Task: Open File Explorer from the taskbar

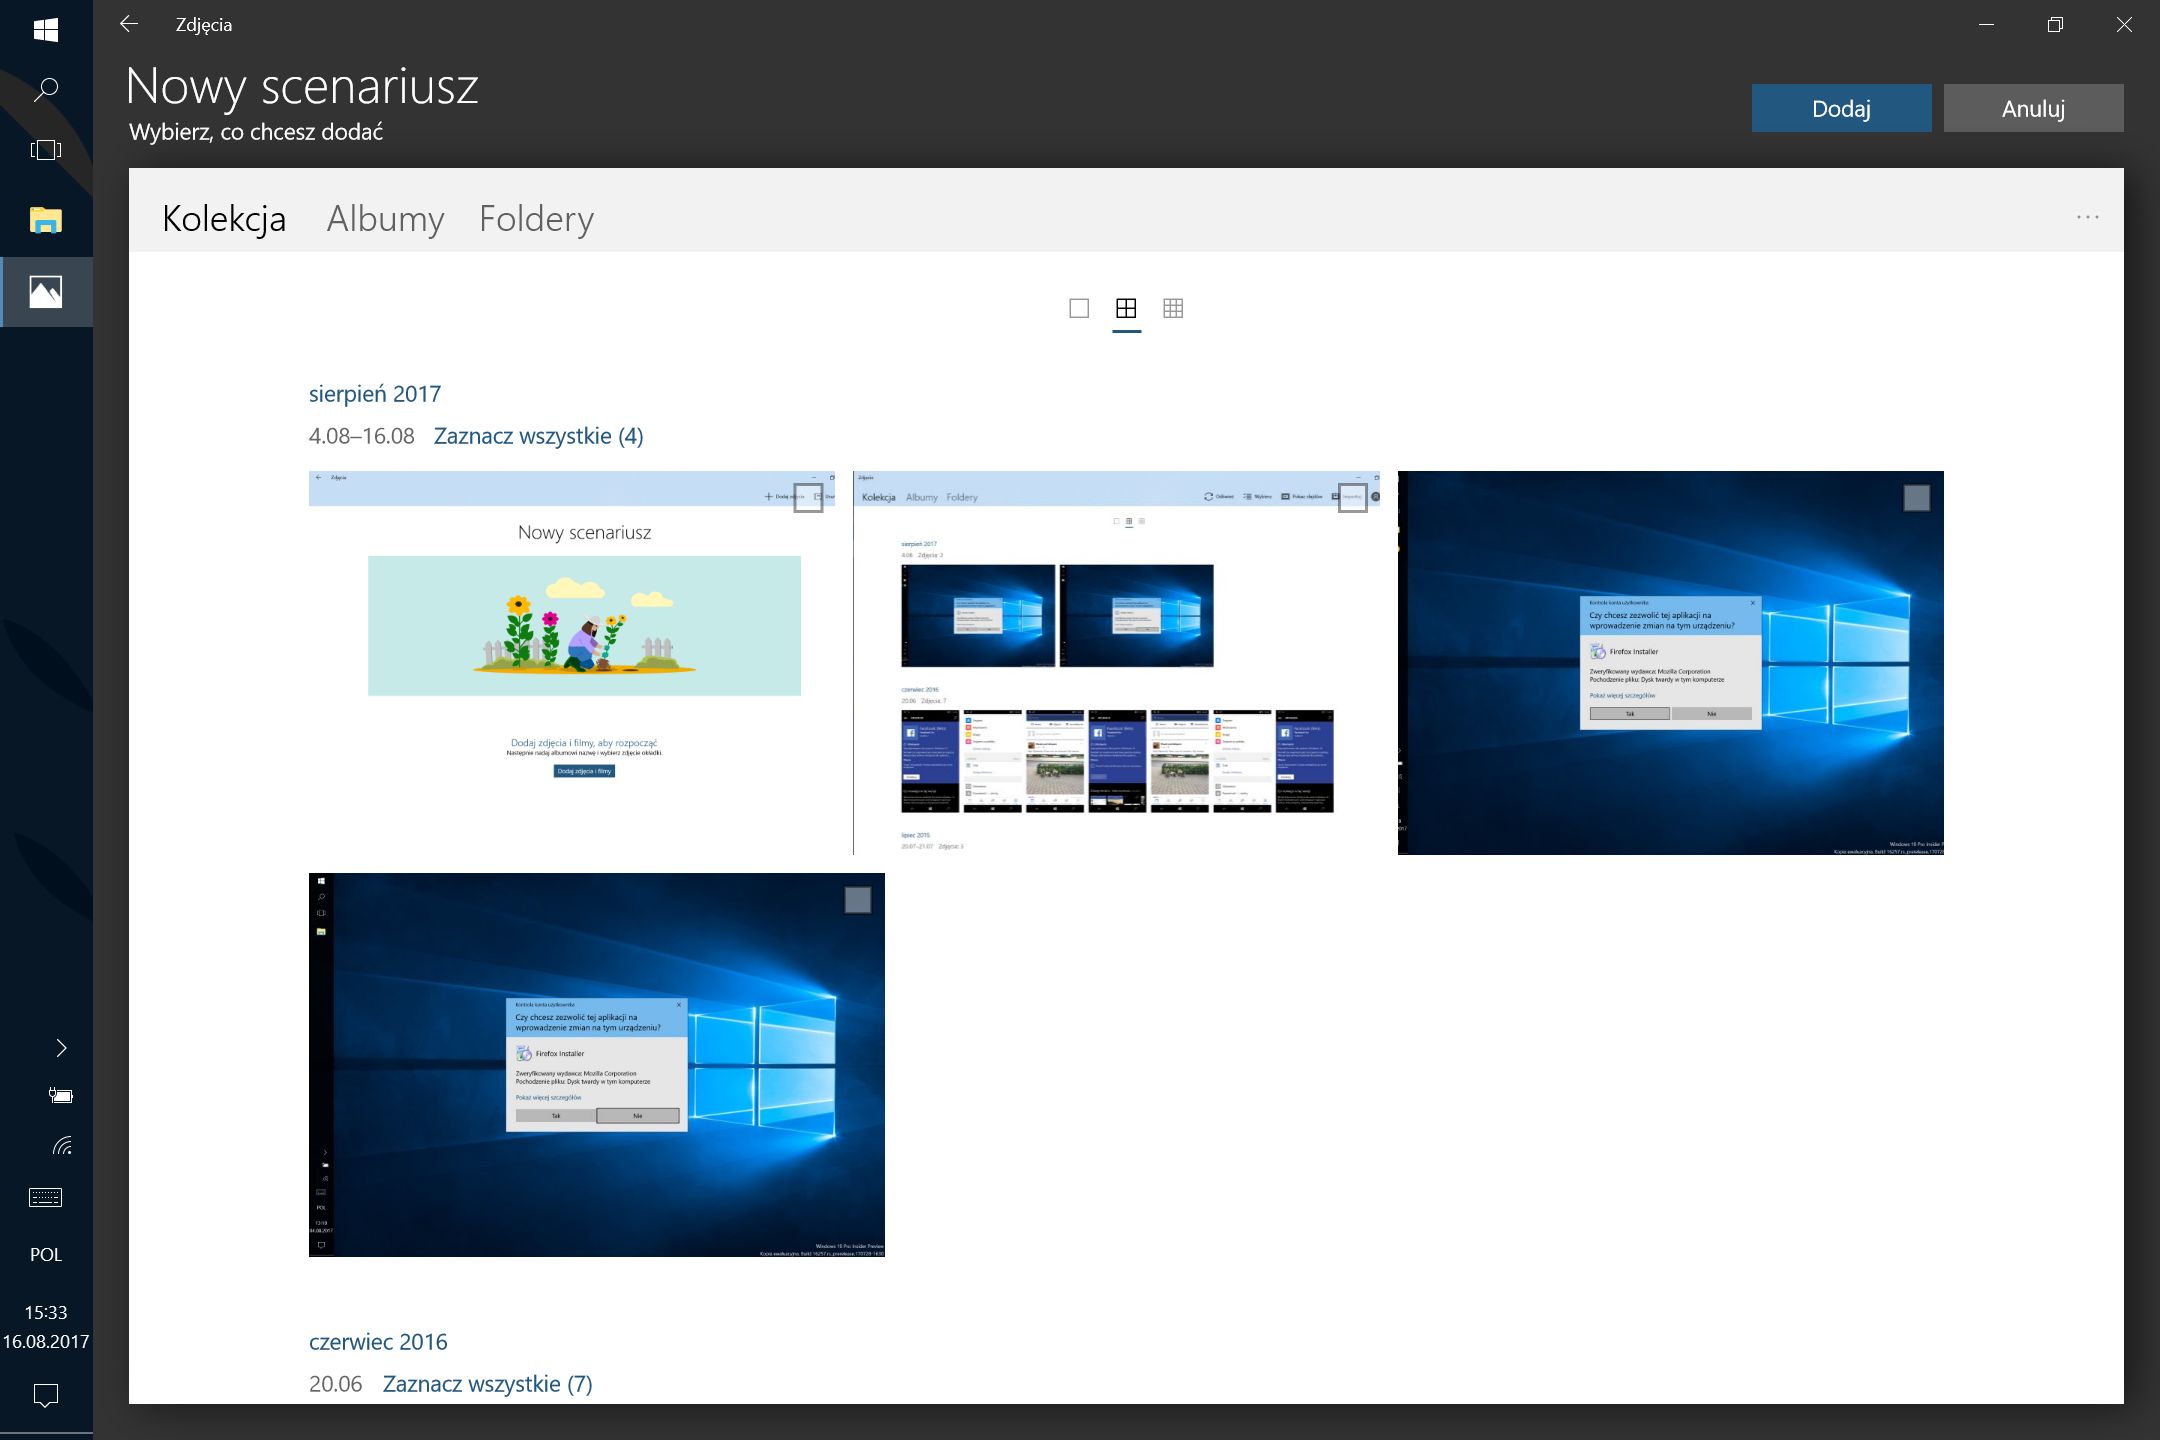Action: (x=45, y=220)
